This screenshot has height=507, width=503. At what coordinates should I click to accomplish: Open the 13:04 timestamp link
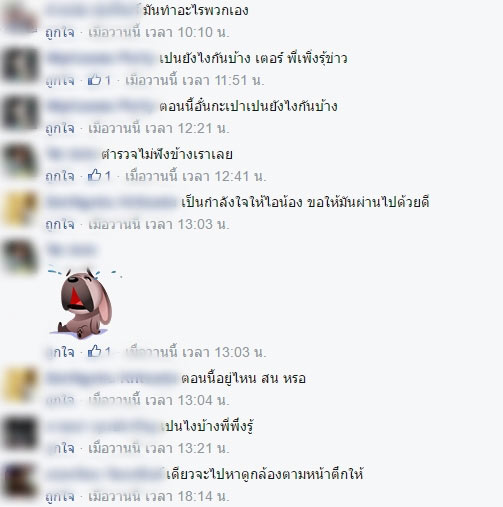pyautogui.click(x=159, y=400)
